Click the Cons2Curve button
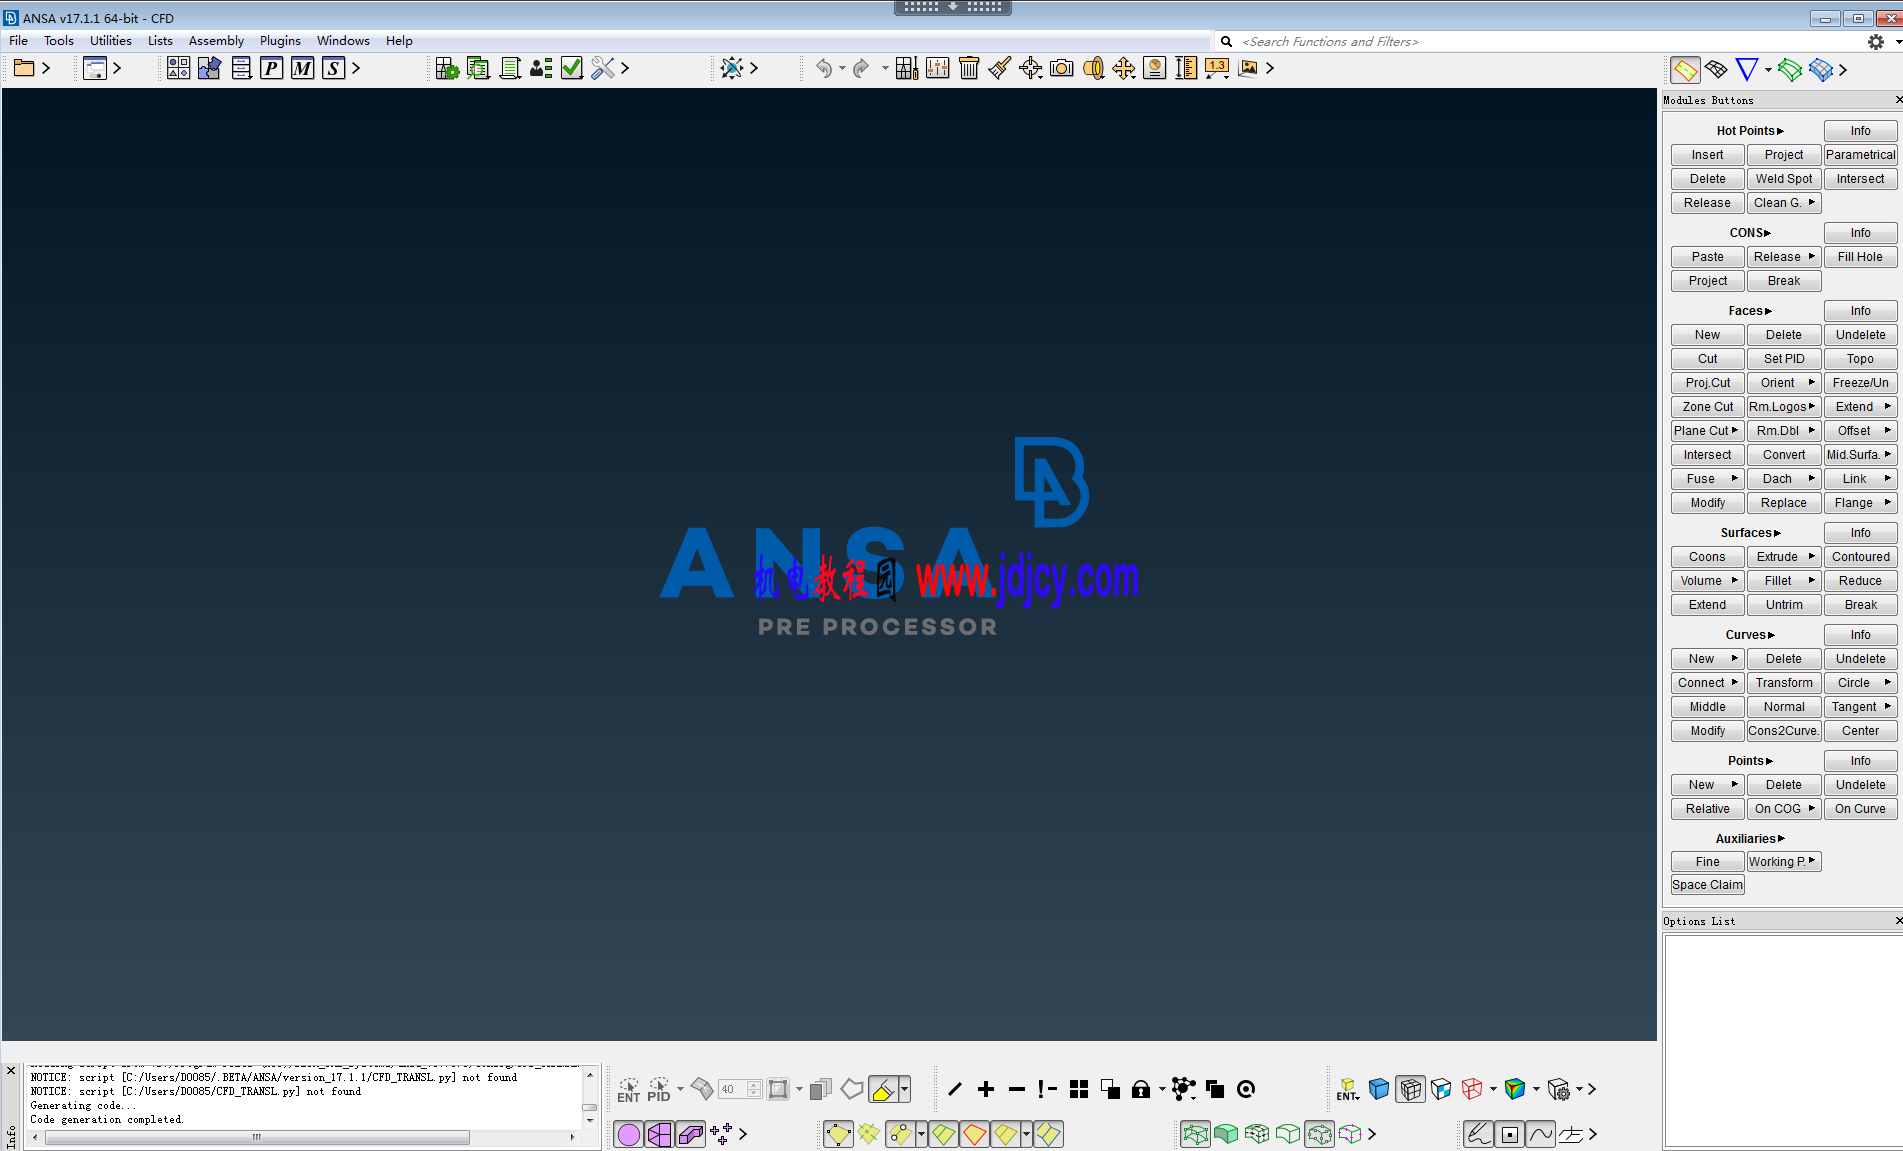Image resolution: width=1903 pixels, height=1151 pixels. [1784, 731]
